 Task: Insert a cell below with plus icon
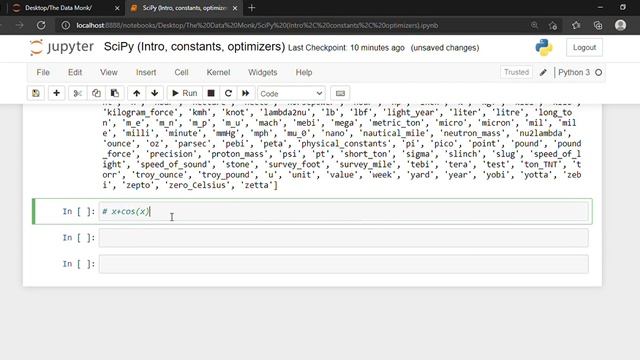click(x=56, y=93)
